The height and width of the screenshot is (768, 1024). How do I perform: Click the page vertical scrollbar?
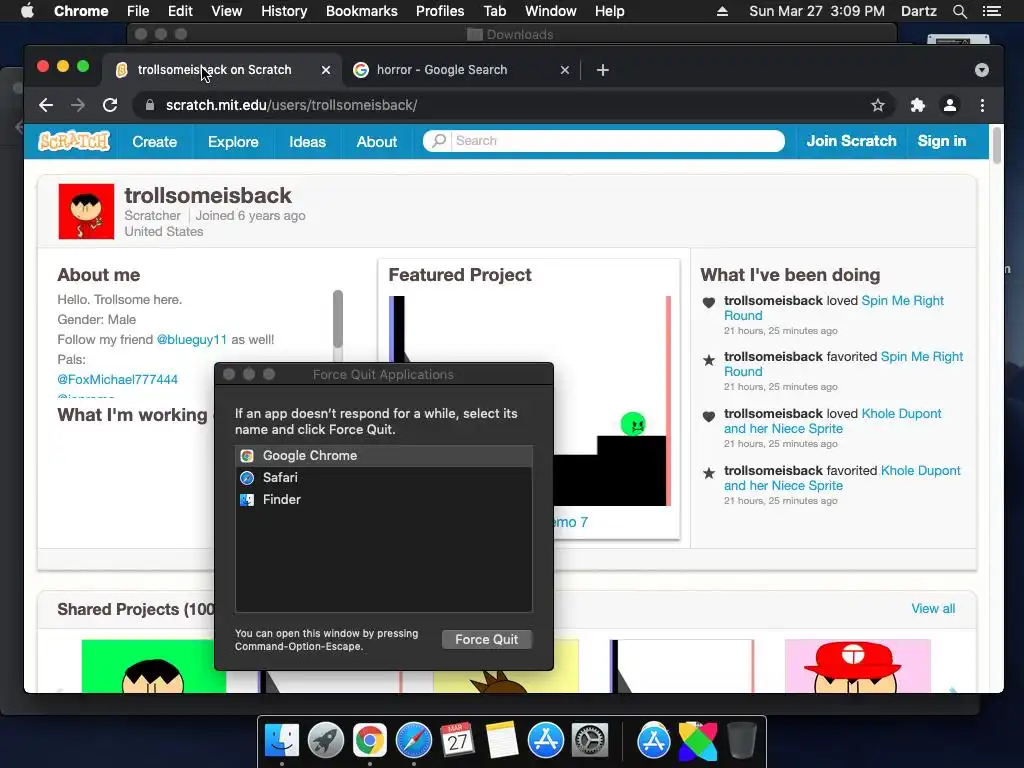tap(997, 146)
